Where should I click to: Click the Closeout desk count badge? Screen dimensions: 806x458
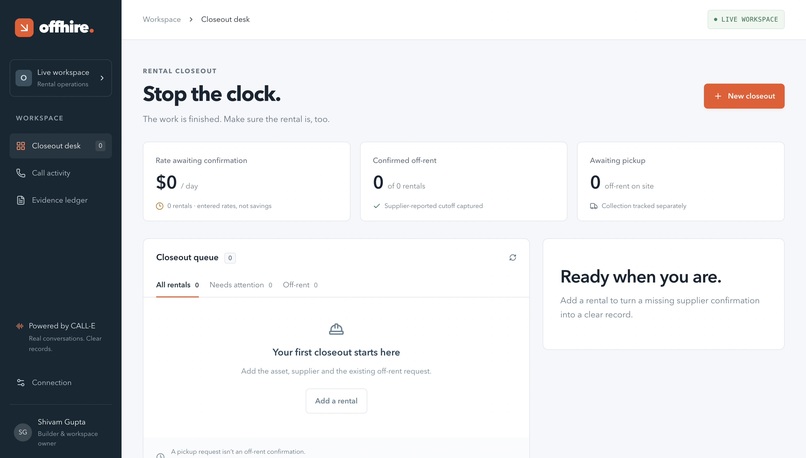100,146
